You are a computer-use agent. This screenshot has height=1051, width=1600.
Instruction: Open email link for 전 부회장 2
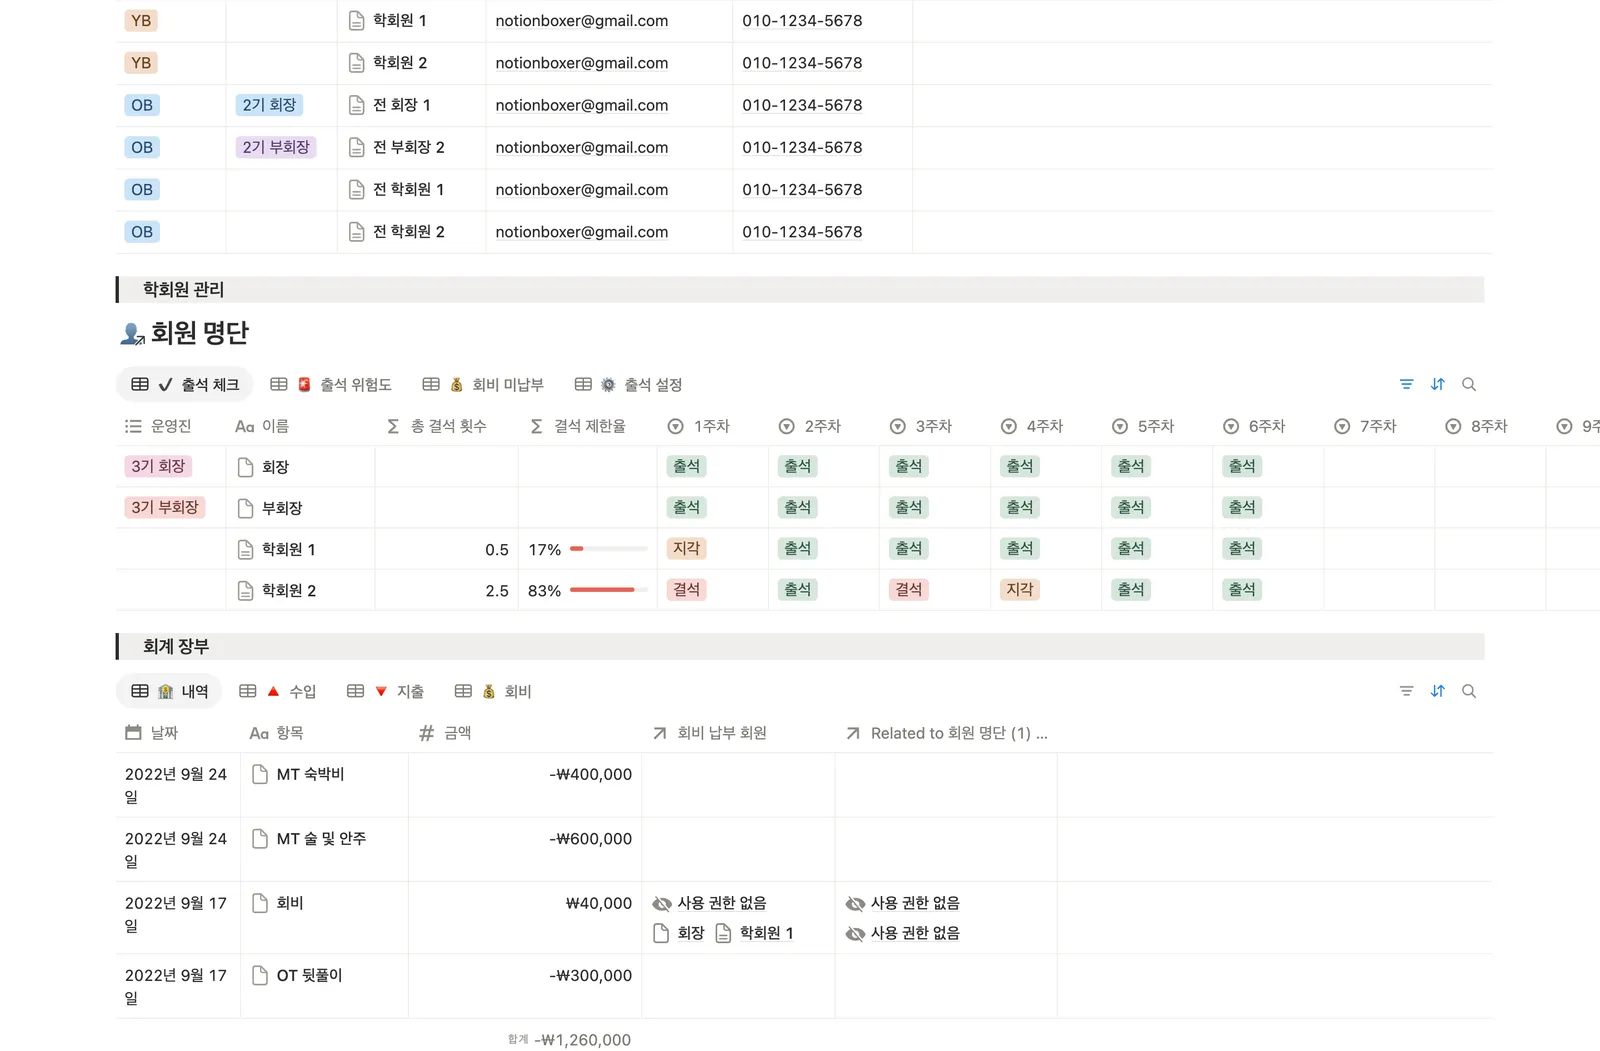(x=582, y=147)
